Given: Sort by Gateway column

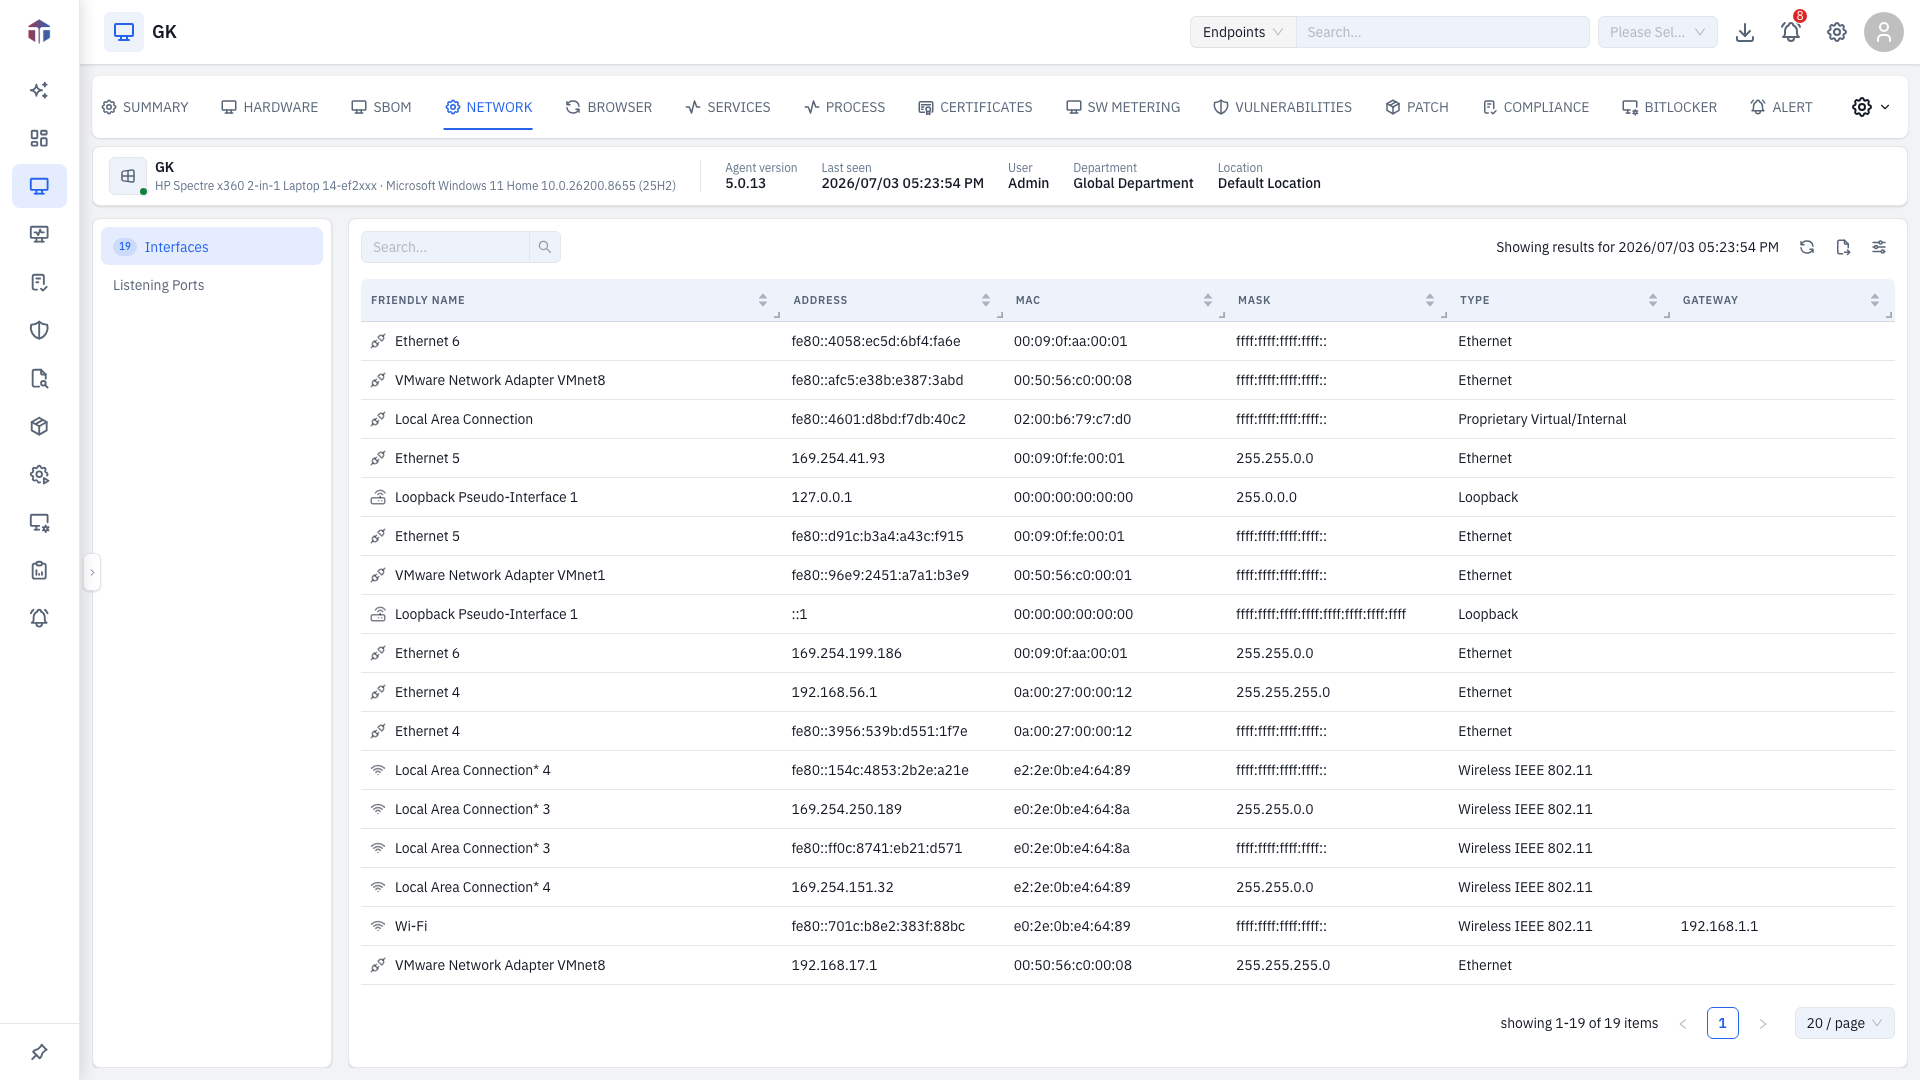Looking at the screenshot, I should click(1875, 300).
